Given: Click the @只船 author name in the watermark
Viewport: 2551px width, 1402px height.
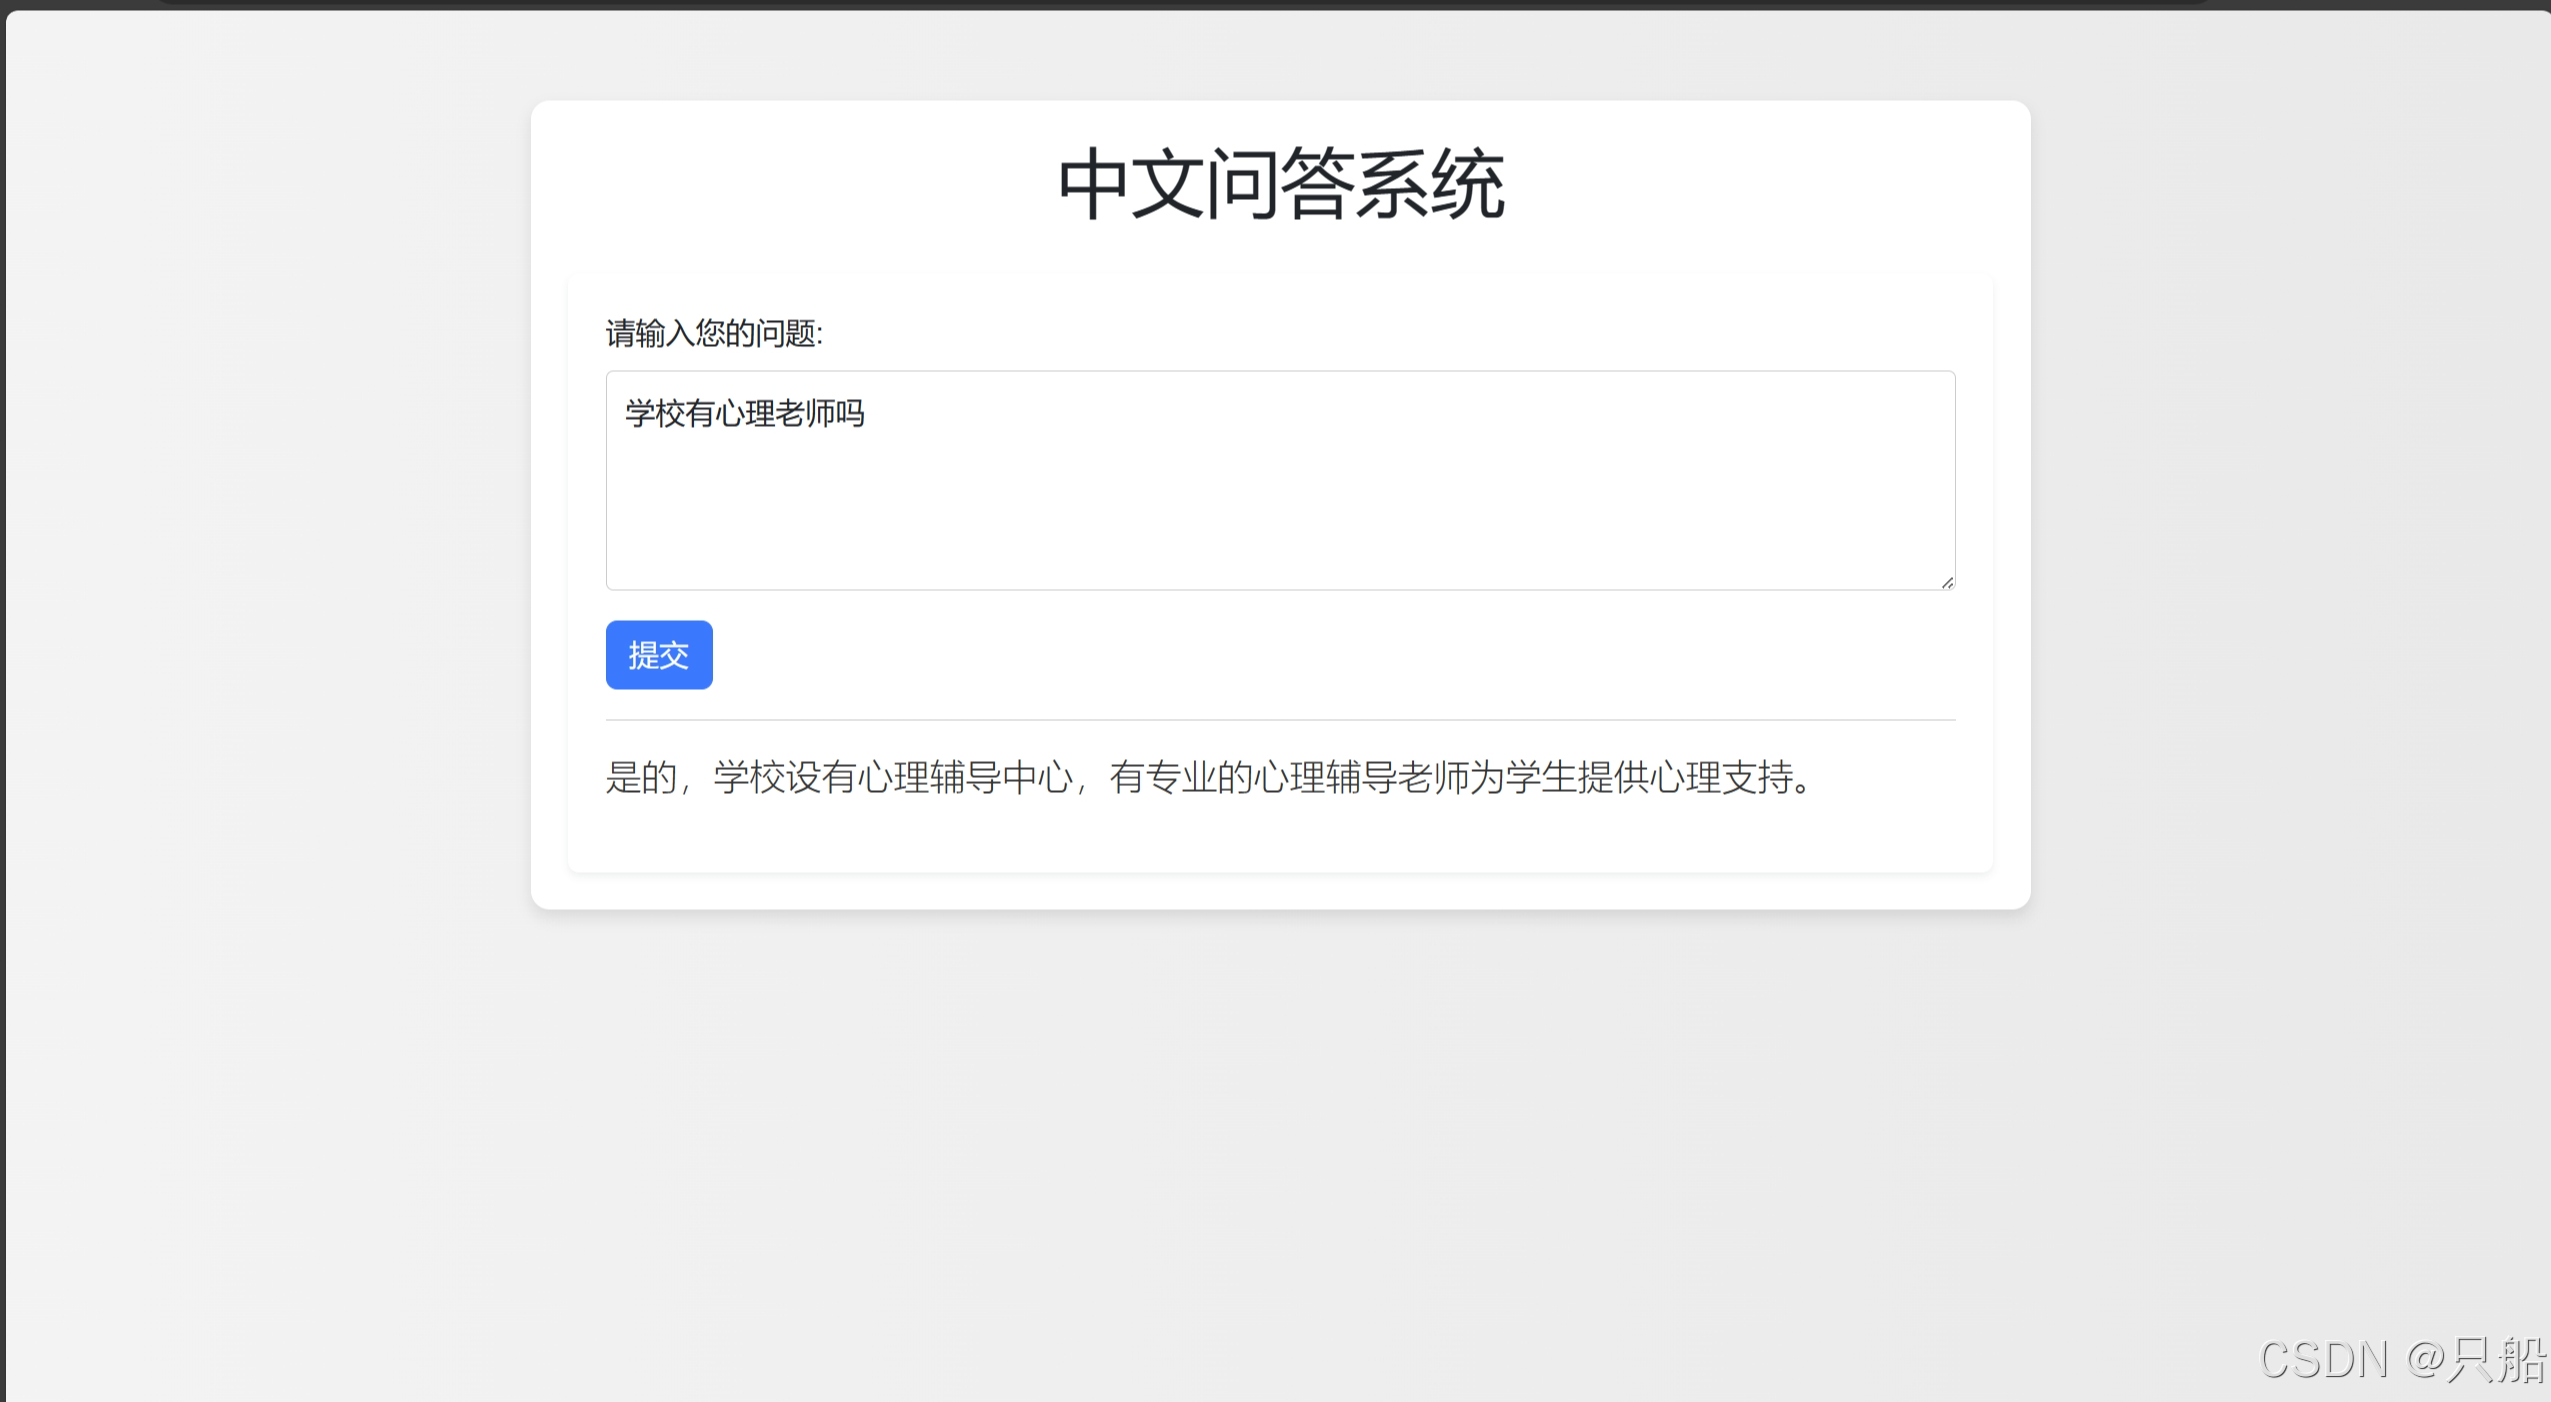Looking at the screenshot, I should (2476, 1360).
